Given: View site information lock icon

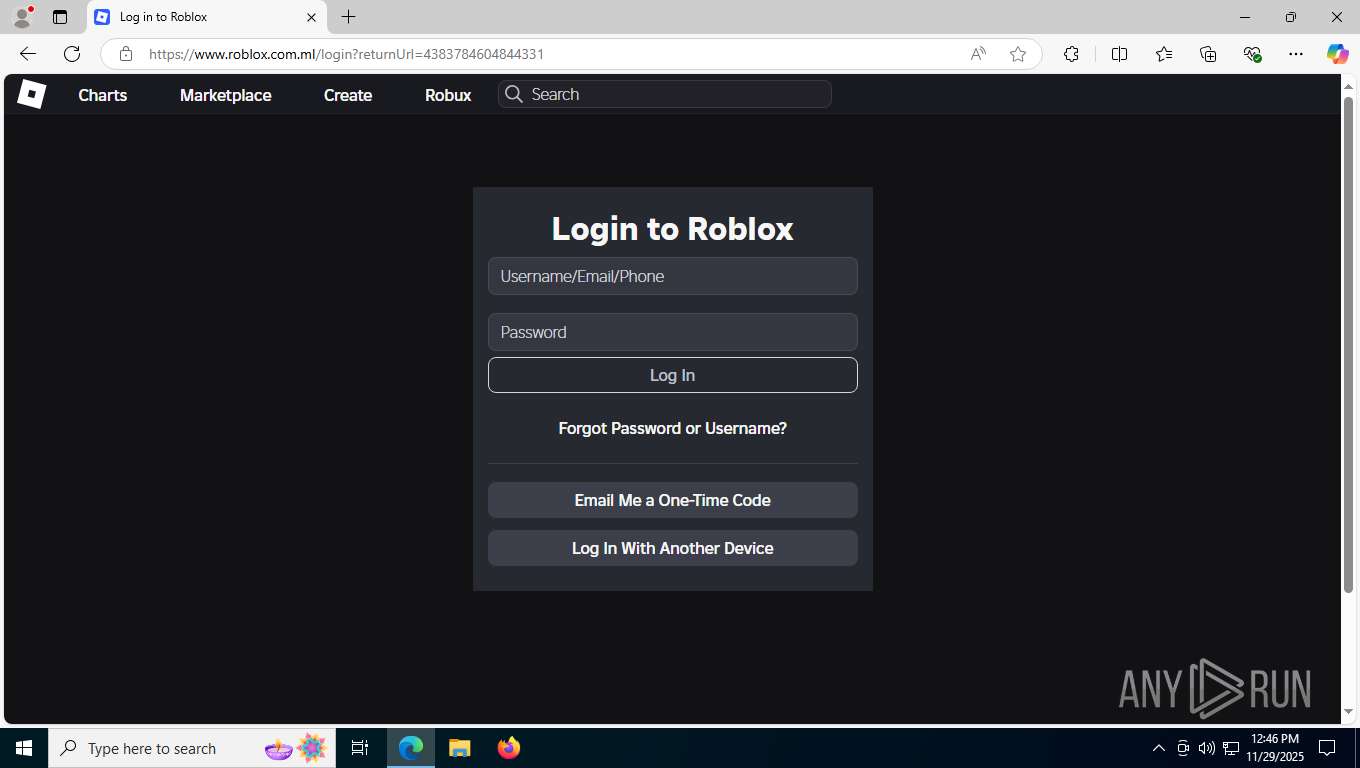Looking at the screenshot, I should click(125, 54).
